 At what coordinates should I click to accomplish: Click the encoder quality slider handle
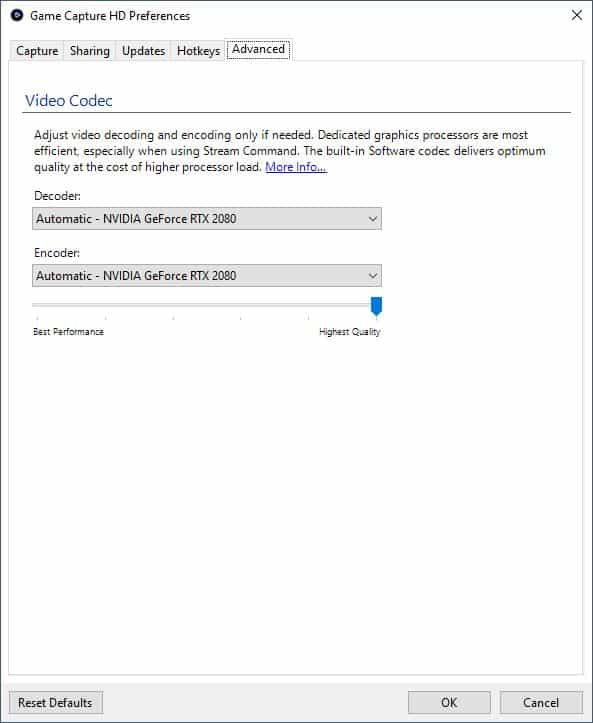click(x=377, y=307)
